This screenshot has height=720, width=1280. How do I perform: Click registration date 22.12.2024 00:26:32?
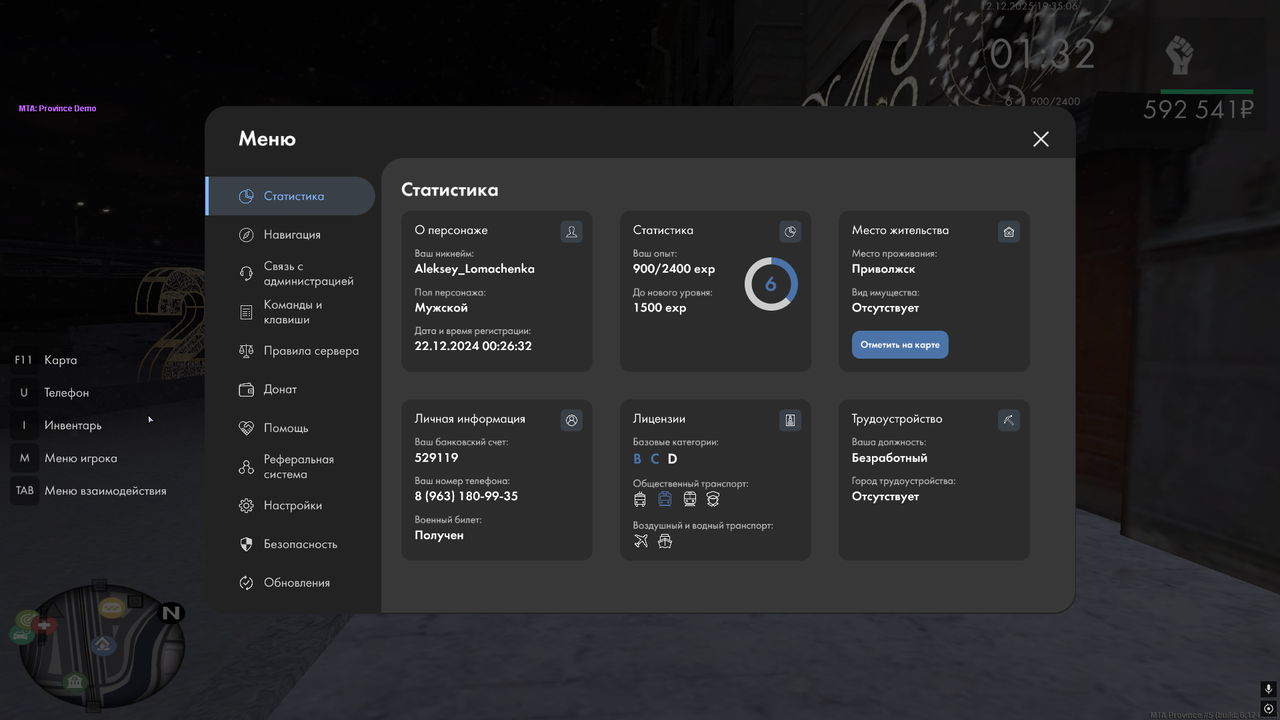pos(473,346)
